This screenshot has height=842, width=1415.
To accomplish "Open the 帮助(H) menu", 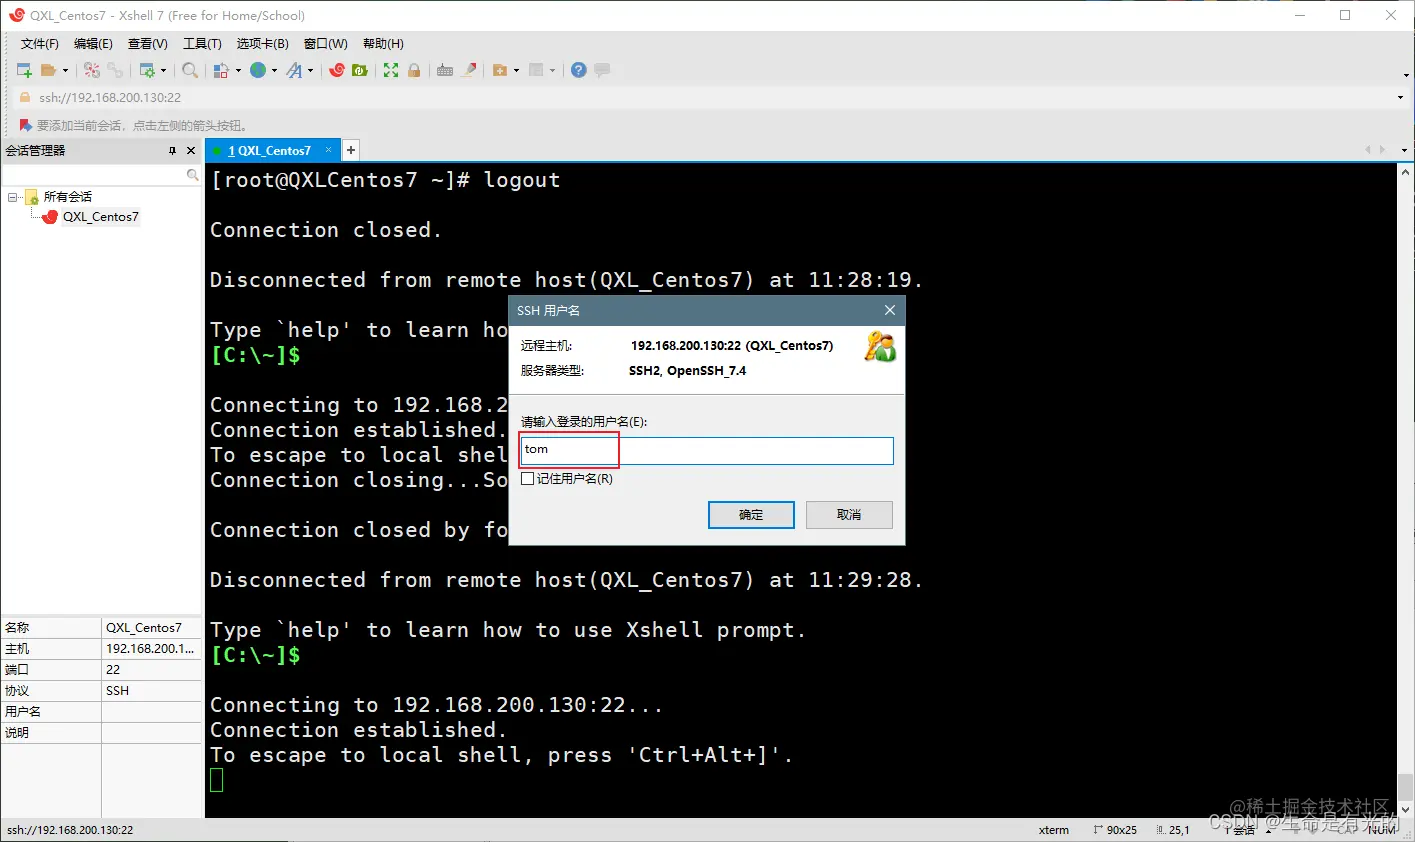I will click(383, 44).
